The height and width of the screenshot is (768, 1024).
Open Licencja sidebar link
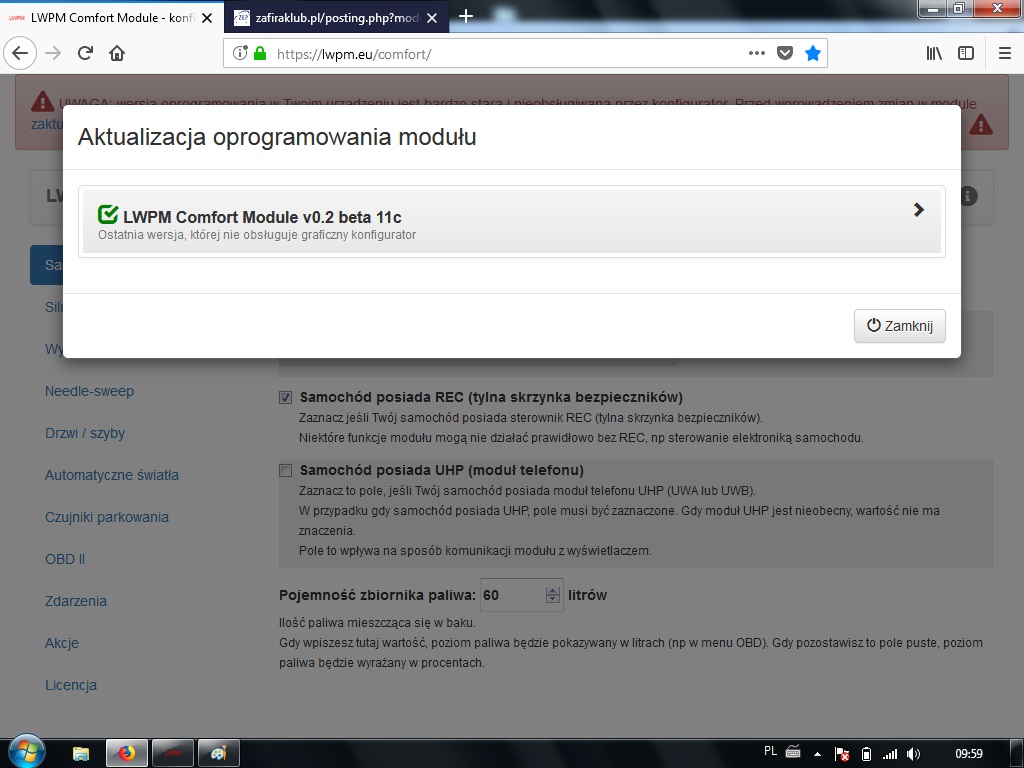pyautogui.click(x=71, y=685)
